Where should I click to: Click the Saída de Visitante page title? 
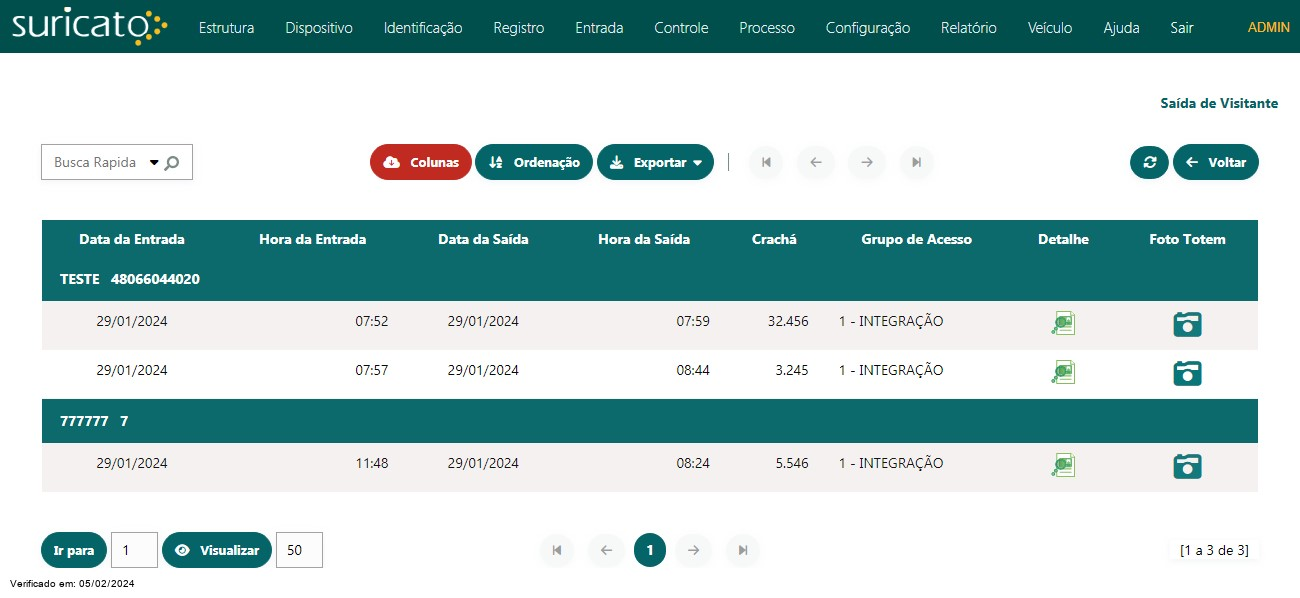(1219, 103)
